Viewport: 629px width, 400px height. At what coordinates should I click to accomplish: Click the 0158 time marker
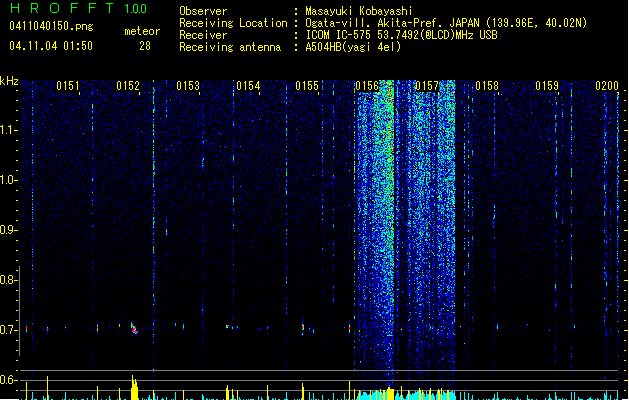[487, 86]
